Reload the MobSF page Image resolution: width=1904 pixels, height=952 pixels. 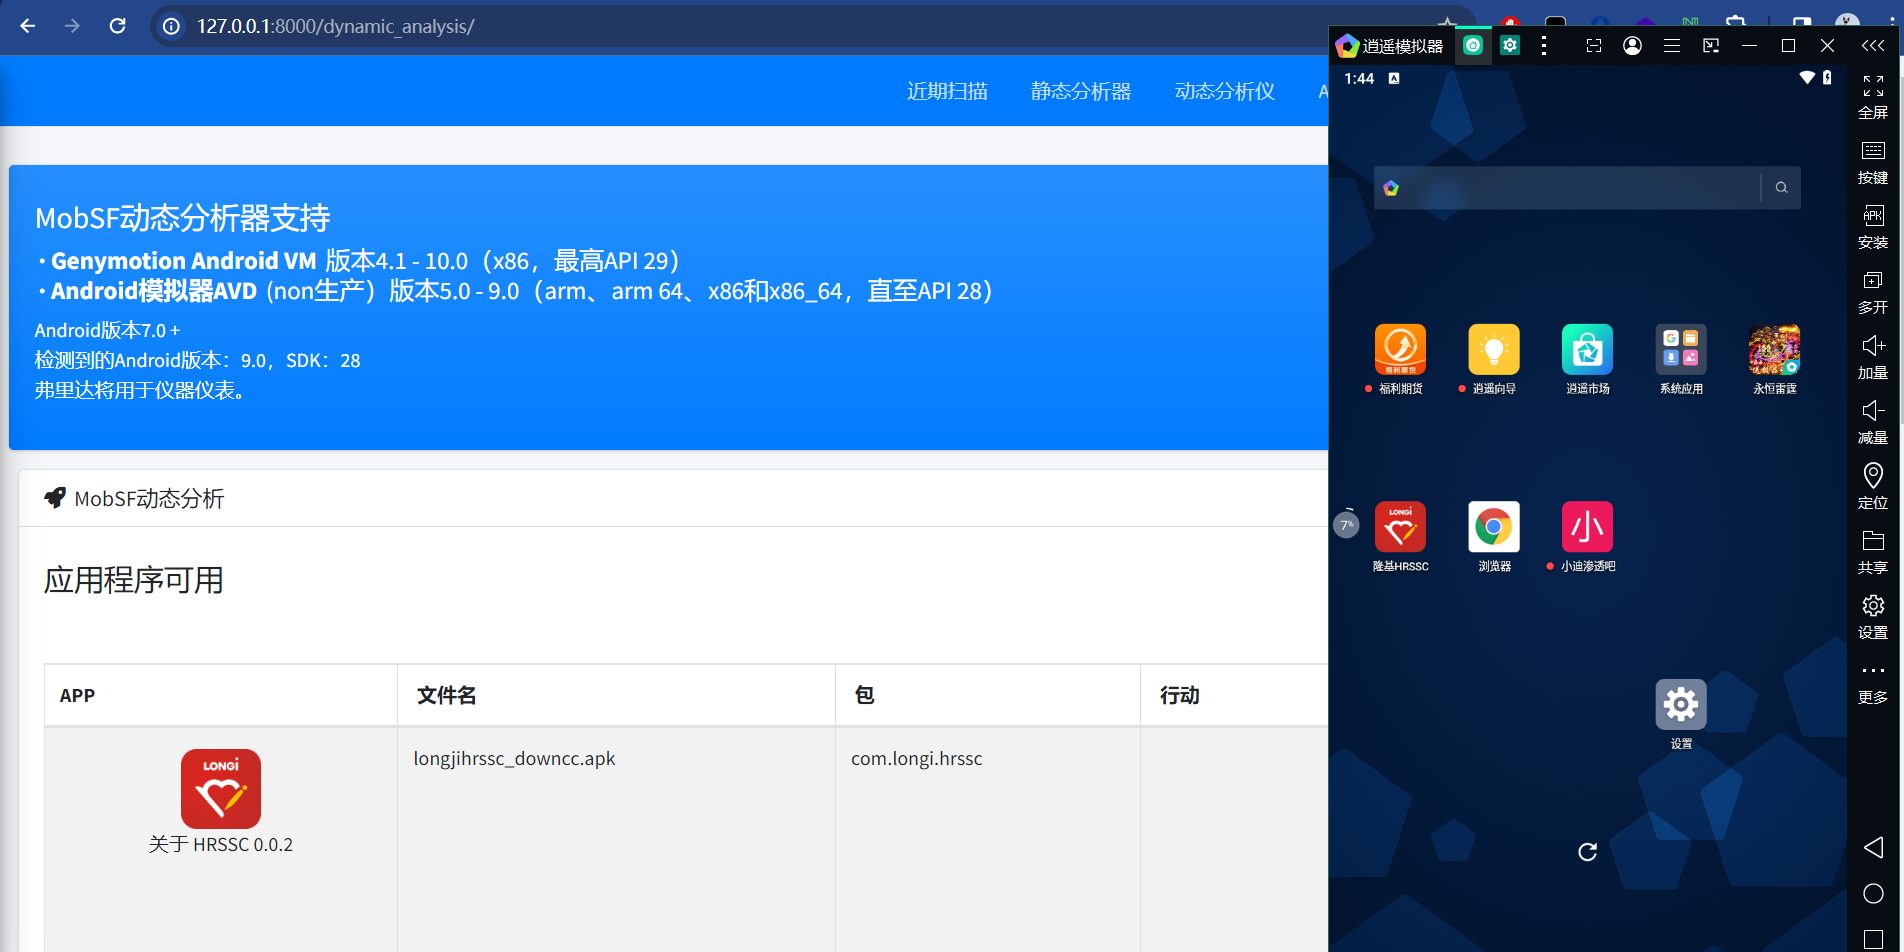[117, 26]
